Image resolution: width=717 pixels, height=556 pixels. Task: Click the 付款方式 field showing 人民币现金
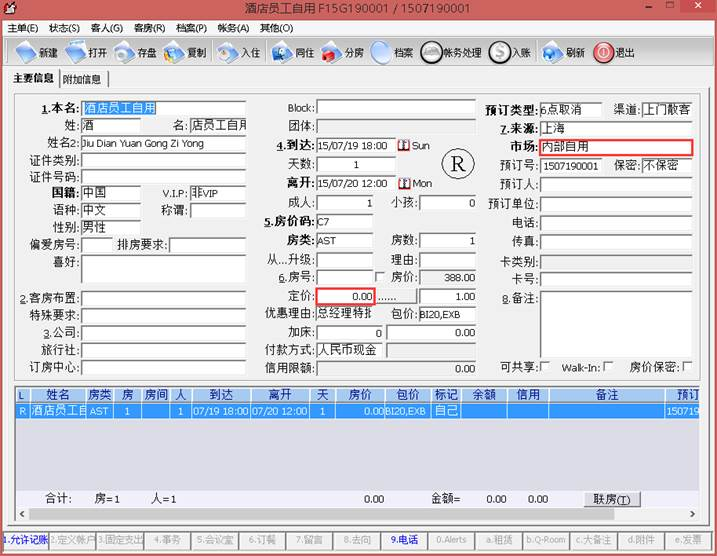(349, 350)
